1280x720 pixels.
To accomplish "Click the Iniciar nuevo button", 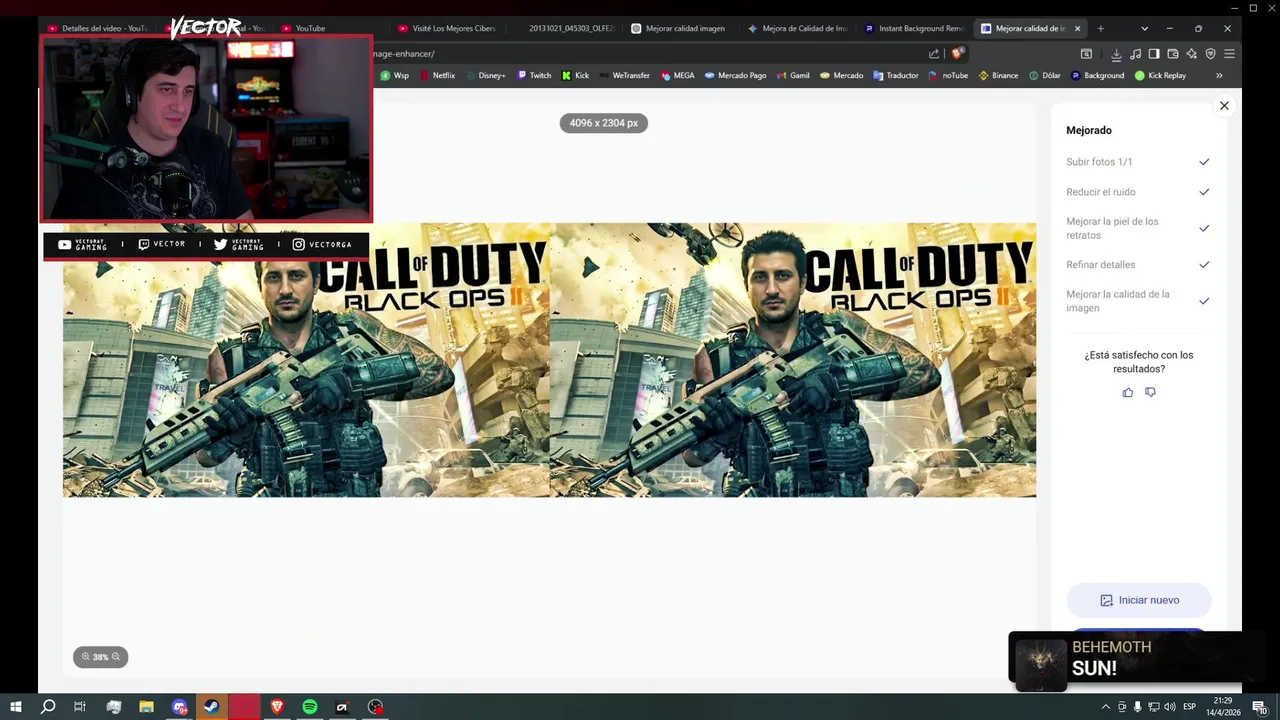I will pos(1139,600).
